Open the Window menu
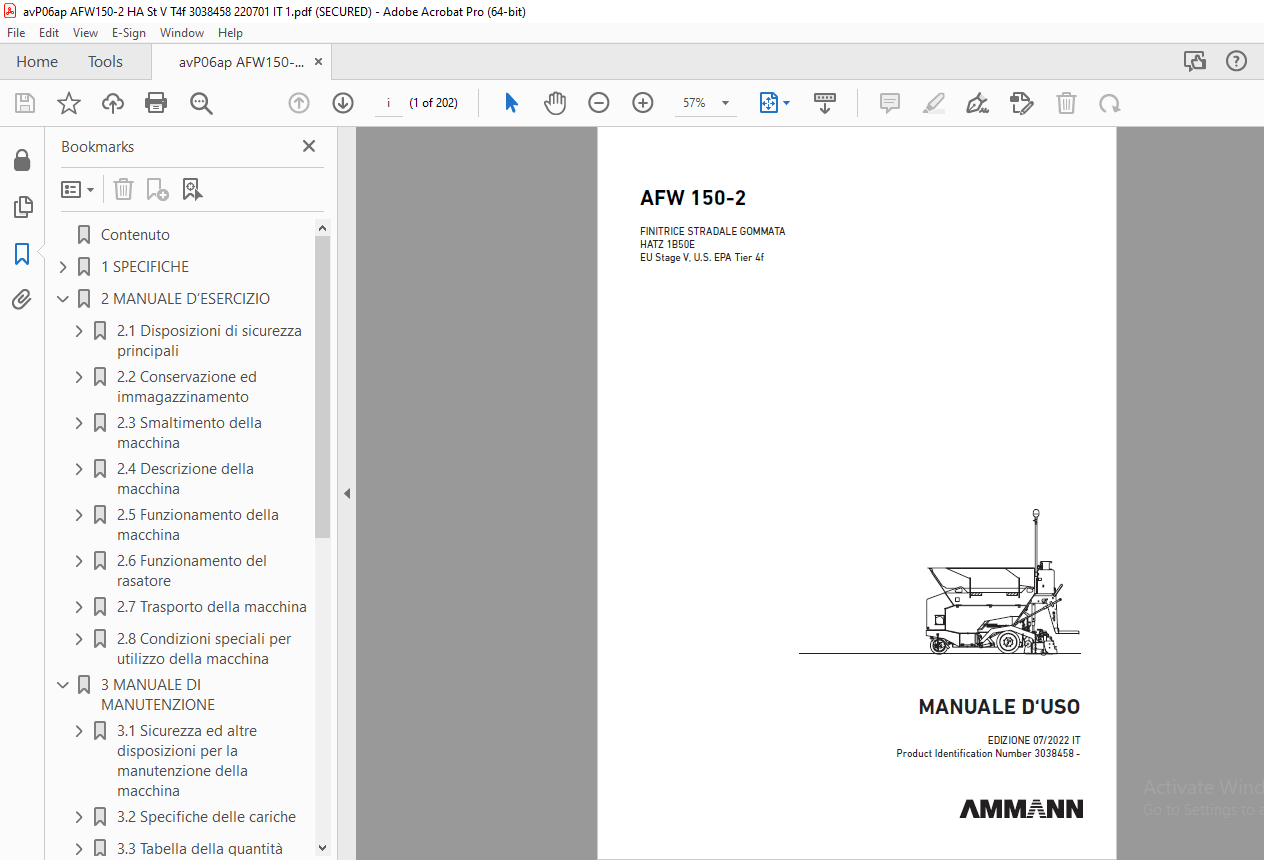The width and height of the screenshot is (1264, 860). (x=182, y=33)
